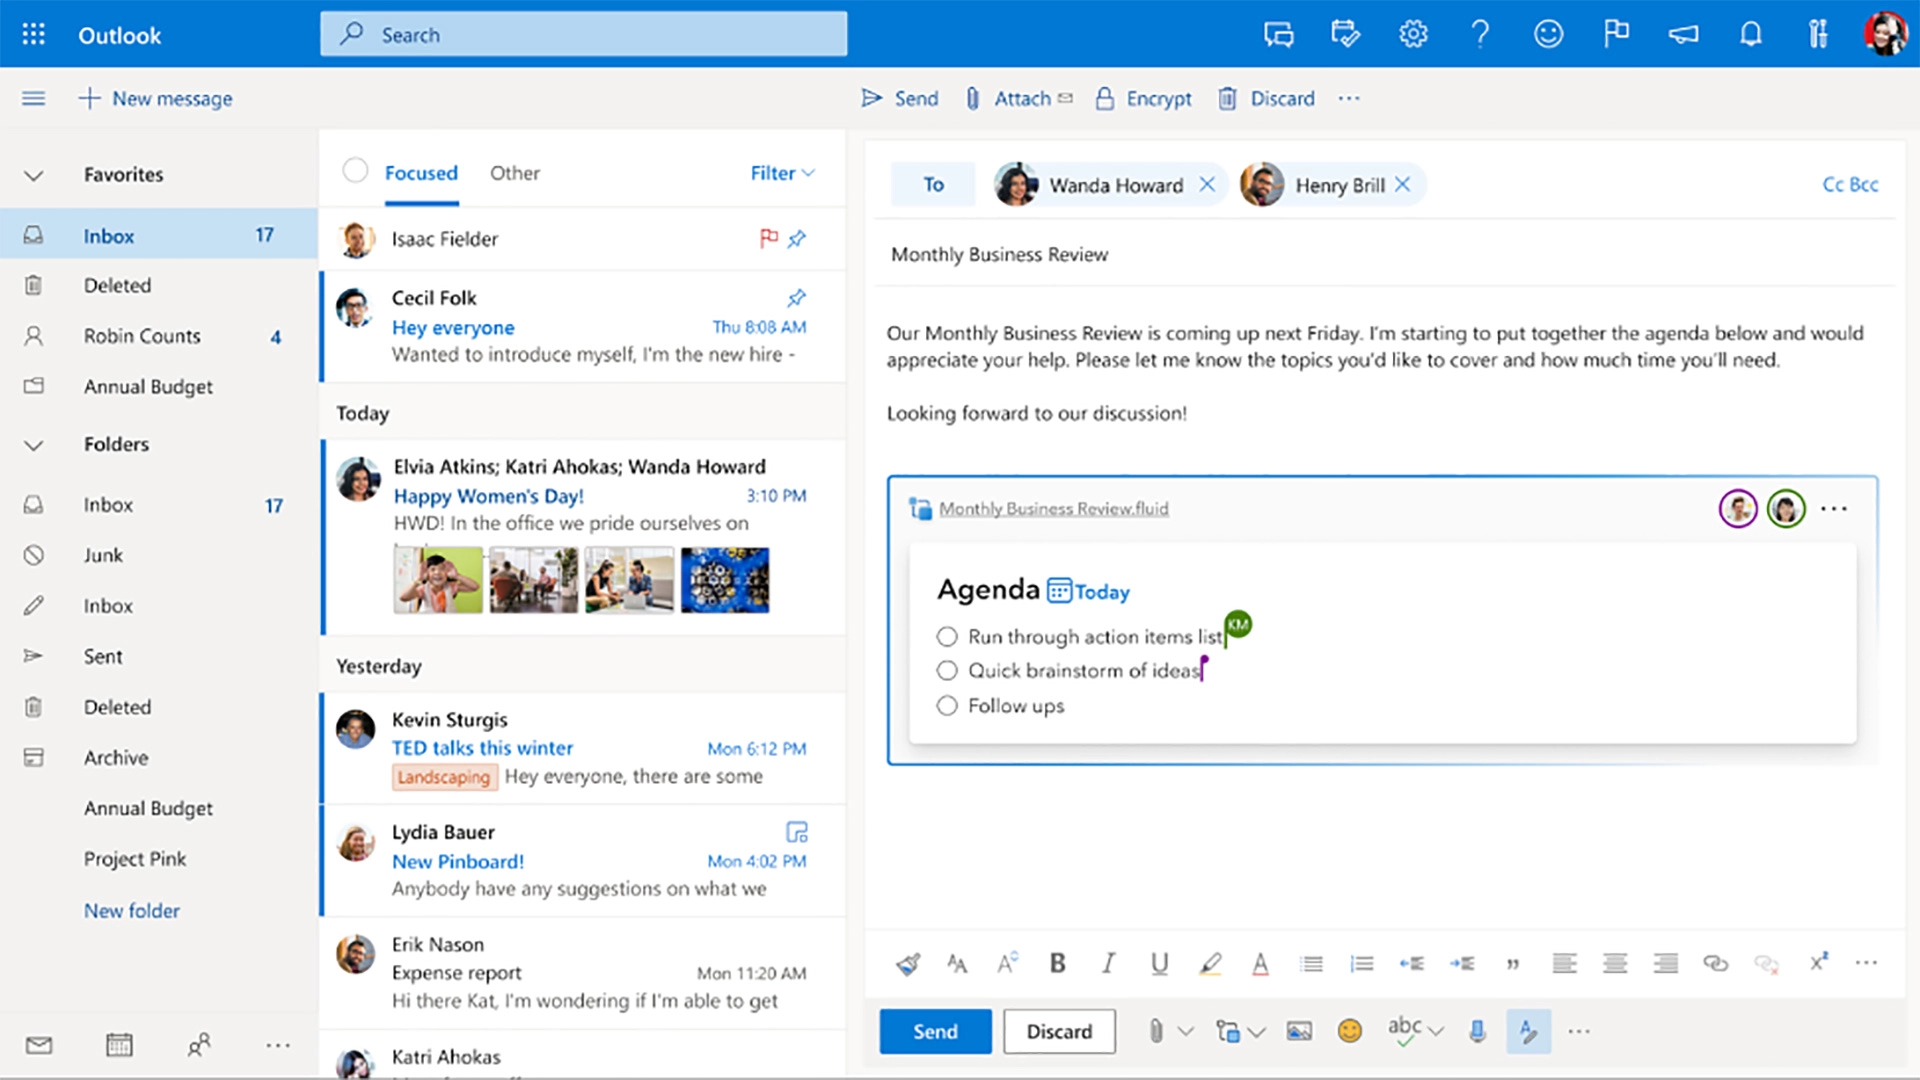
Task: Check the 'Follow ups' agenda item
Action: (947, 706)
